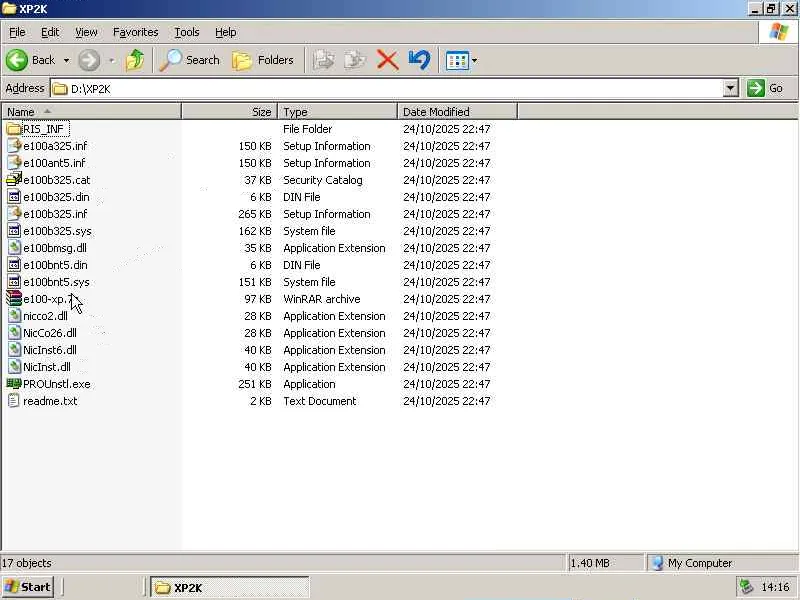
Task: Open the Back history dropdown arrow
Action: [x=66, y=61]
